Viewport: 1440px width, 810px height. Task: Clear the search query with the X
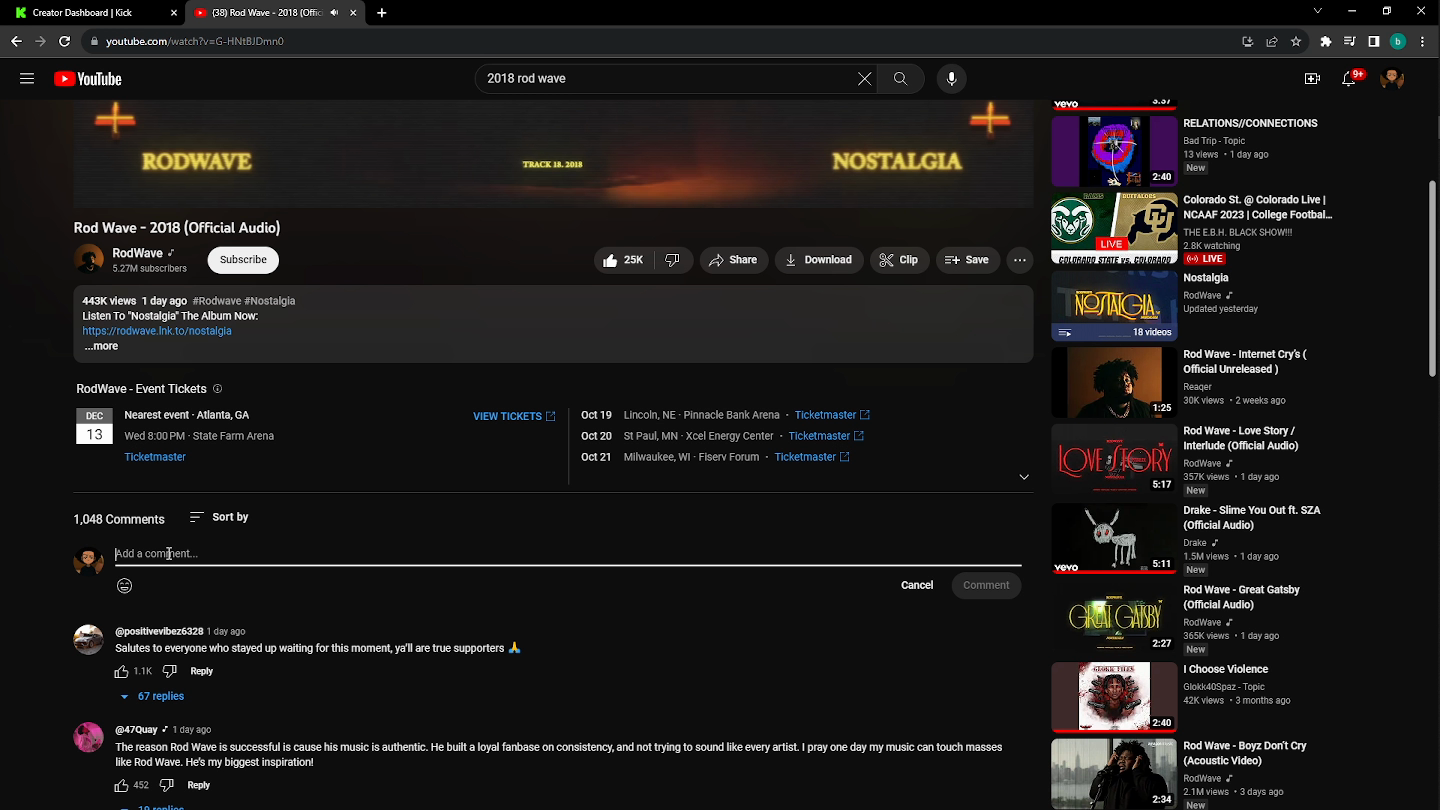tap(865, 79)
